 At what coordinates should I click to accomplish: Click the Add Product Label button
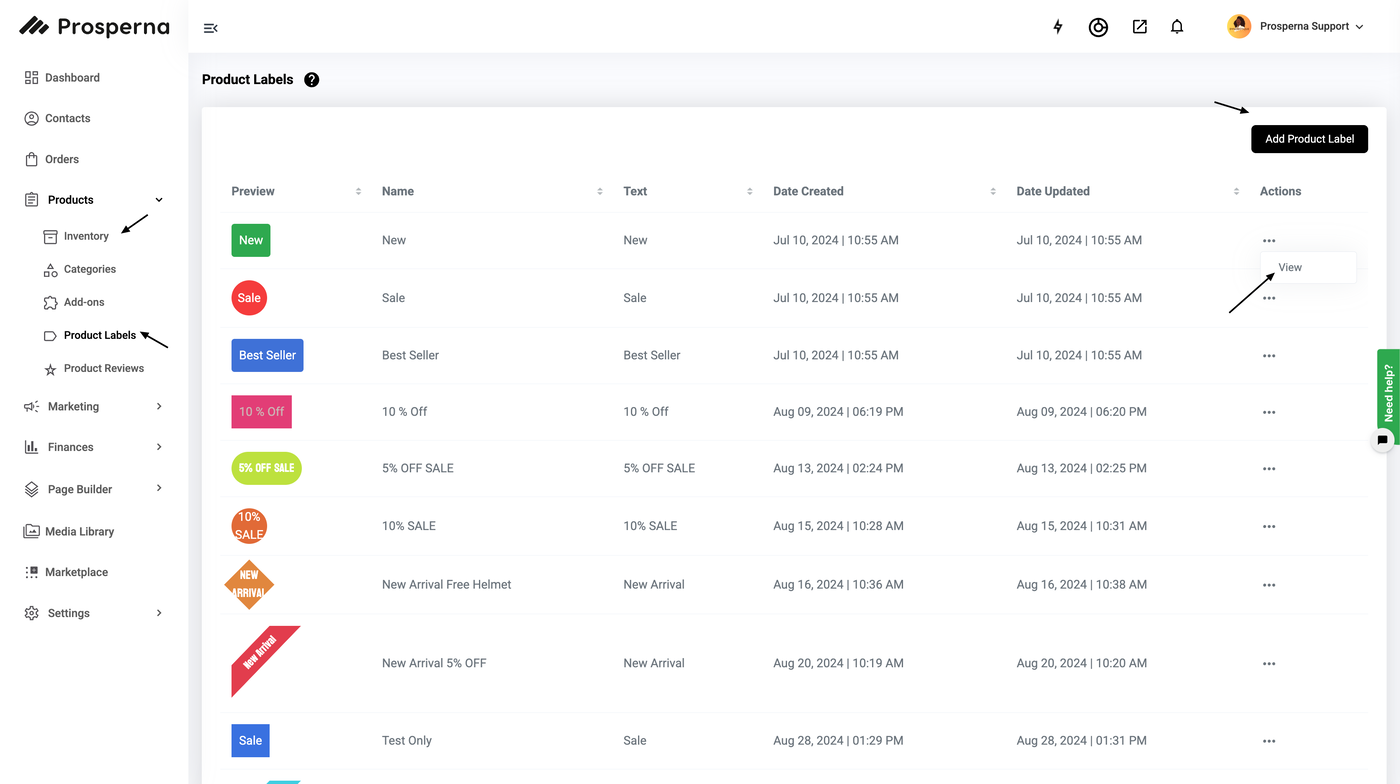click(1309, 139)
